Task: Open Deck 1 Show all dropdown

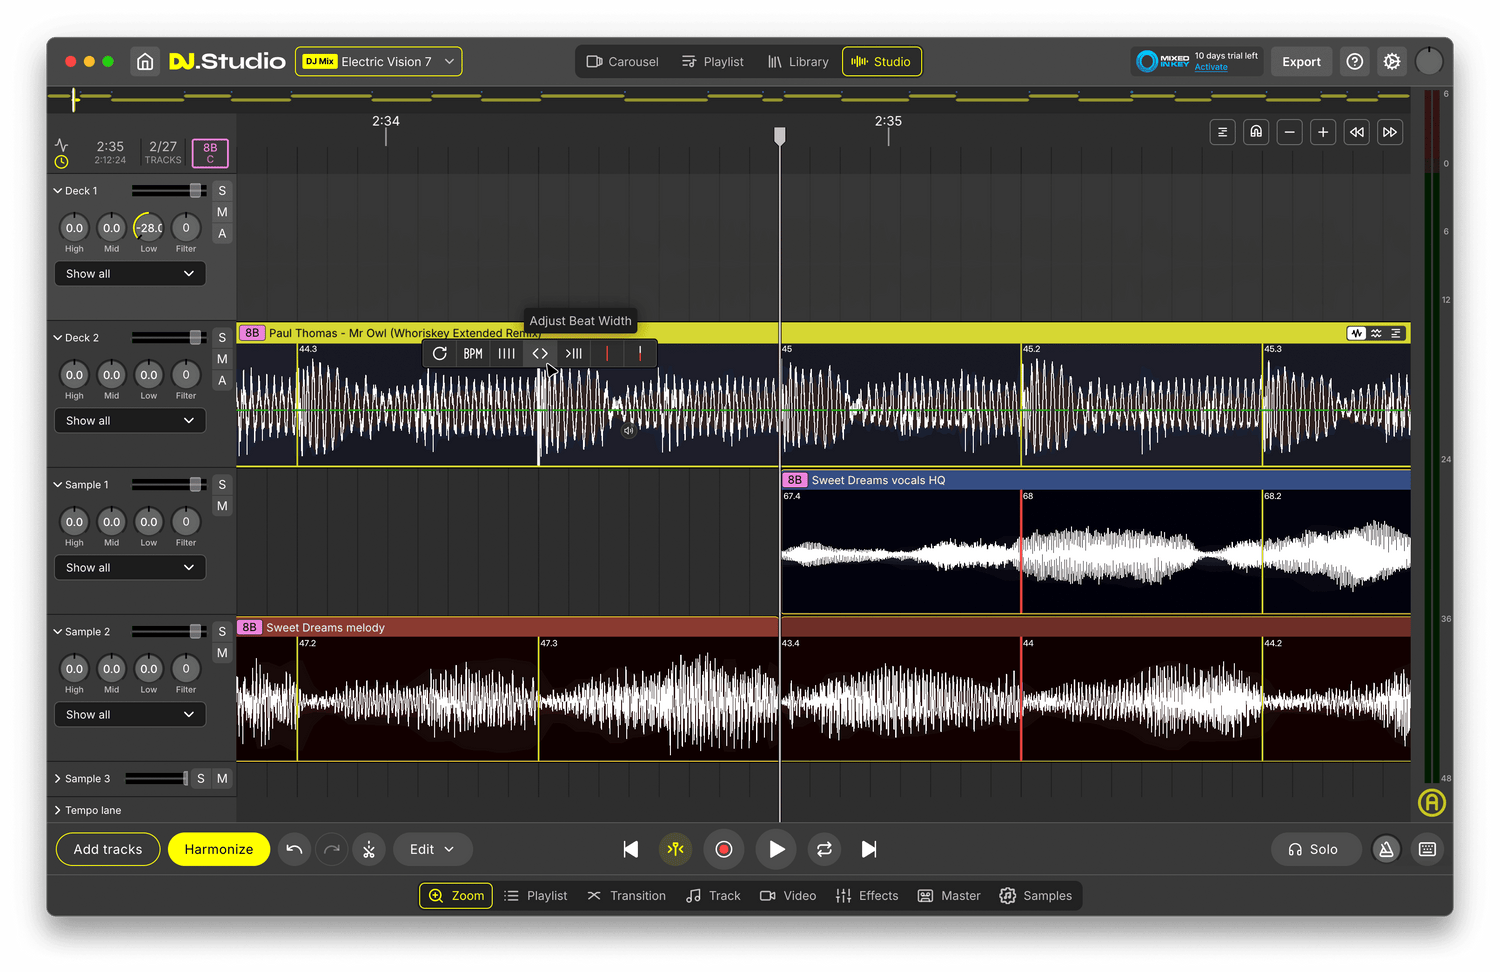Action: click(130, 274)
